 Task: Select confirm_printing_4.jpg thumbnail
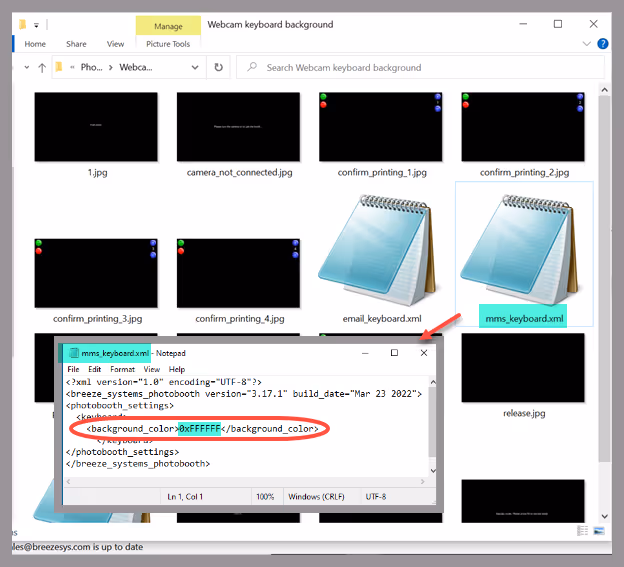pos(238,273)
